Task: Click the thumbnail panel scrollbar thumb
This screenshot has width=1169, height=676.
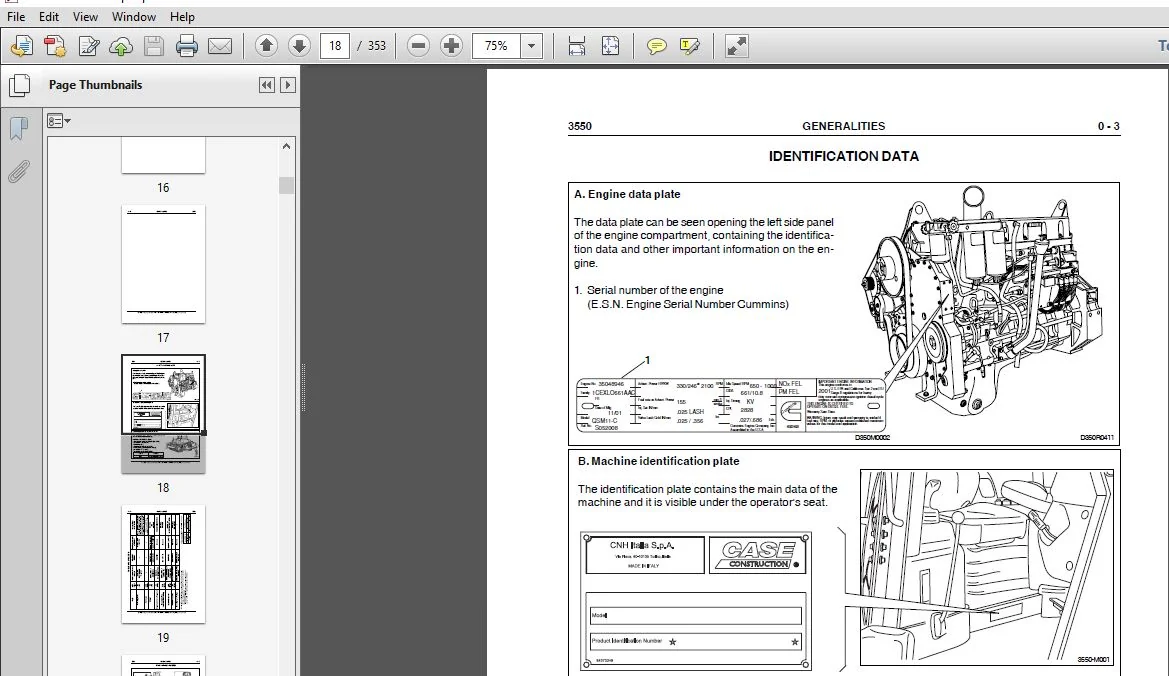Action: (286, 185)
